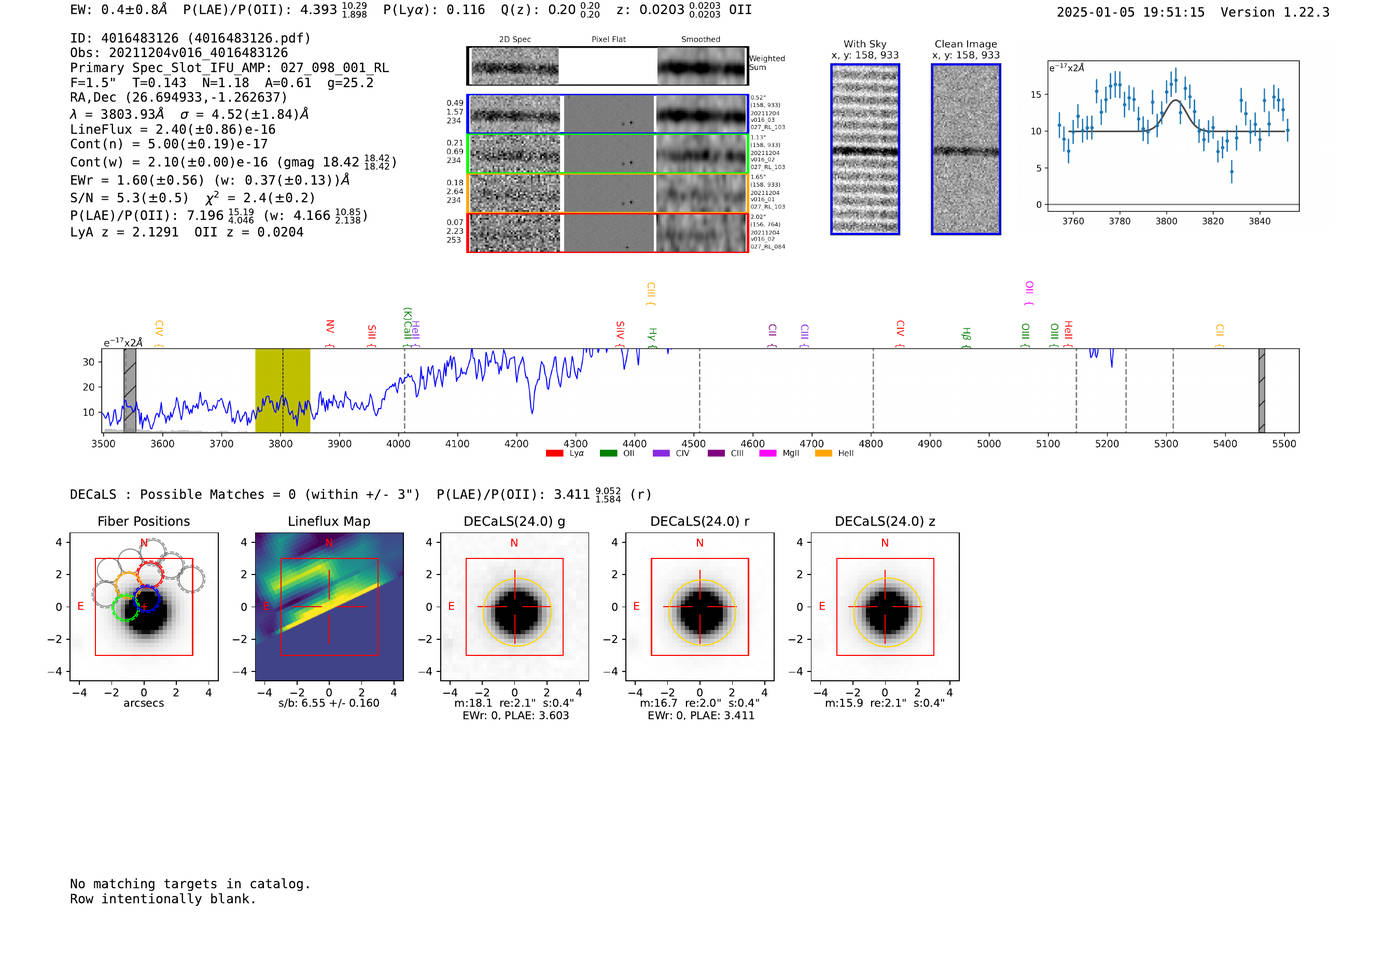Open the Clean Image cutout
Image resolution: width=1400 pixels, height=953 pixels.
tap(966, 149)
